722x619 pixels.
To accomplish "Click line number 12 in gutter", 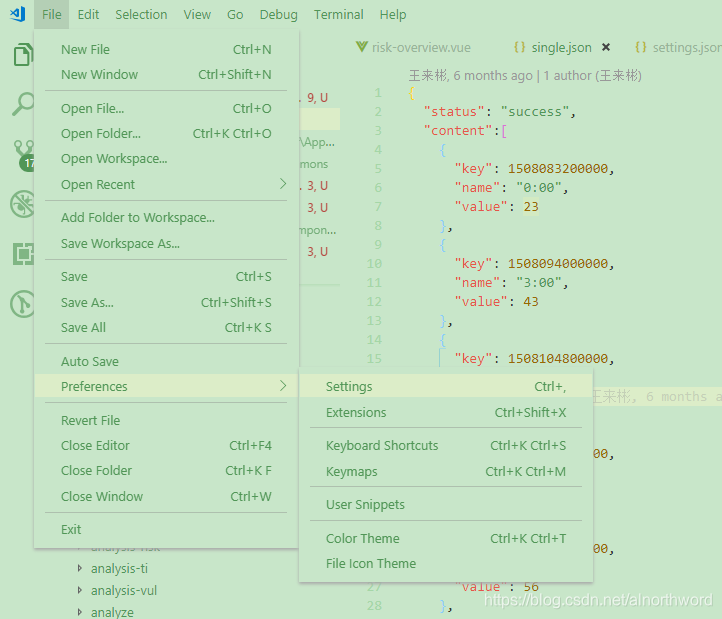I will [374, 302].
